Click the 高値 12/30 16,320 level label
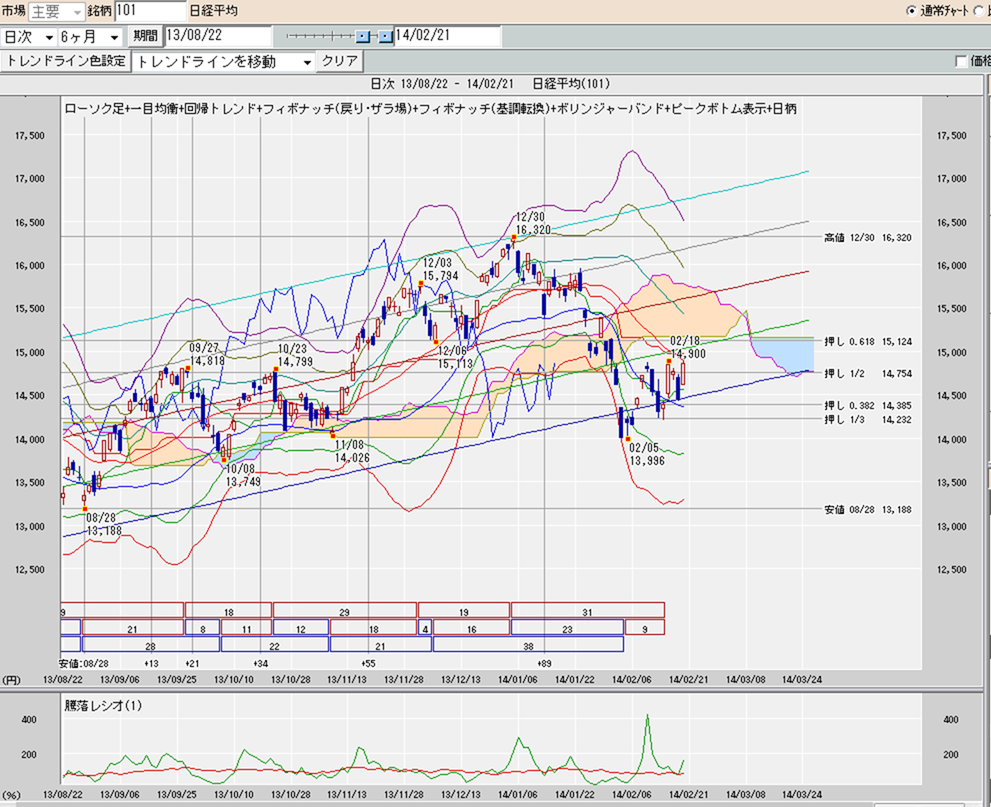991x807 pixels. coord(868,238)
